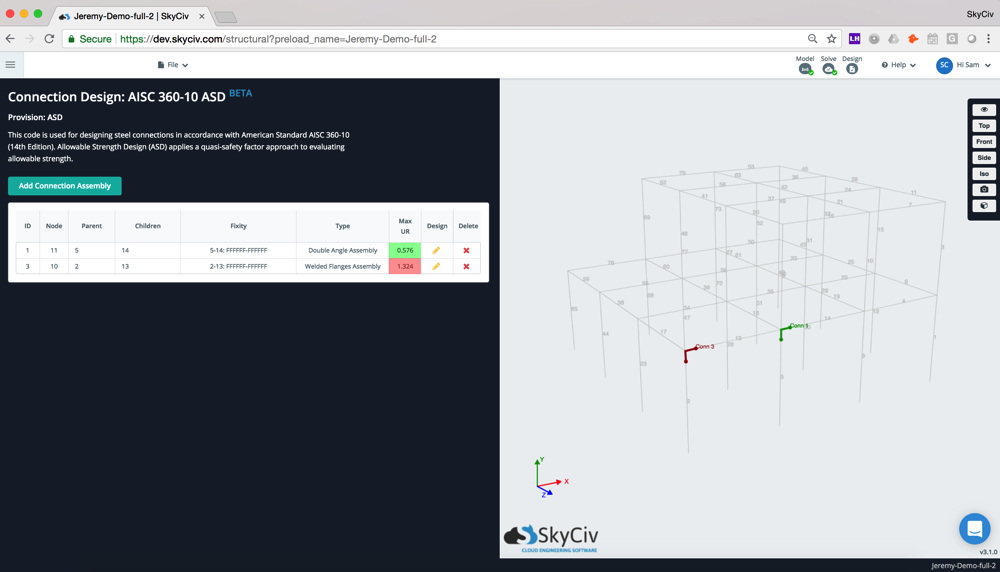The image size is (1000, 572).
Task: Toggle 3D cube render view
Action: pyautogui.click(x=984, y=205)
